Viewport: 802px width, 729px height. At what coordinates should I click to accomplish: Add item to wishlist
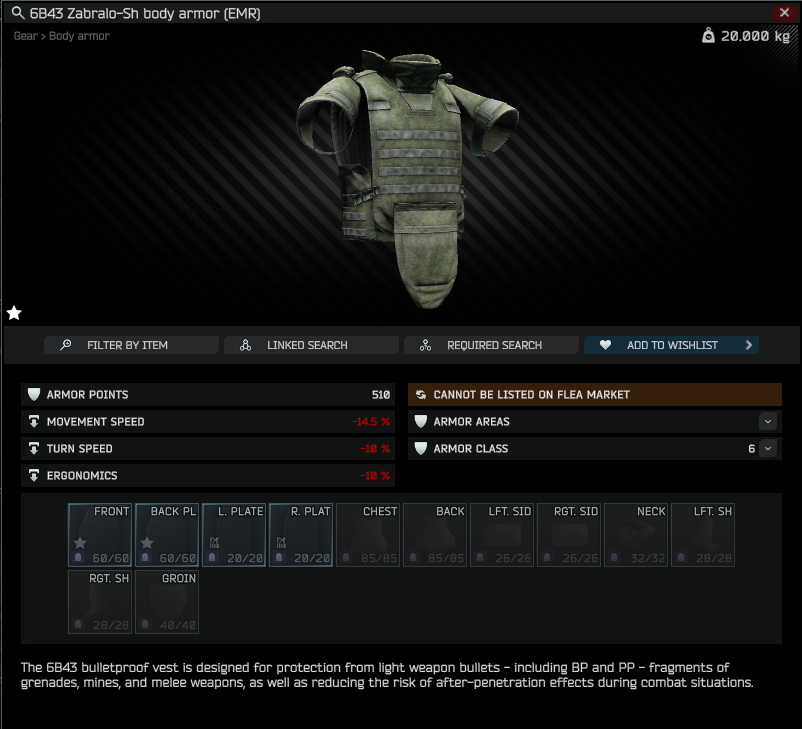click(671, 345)
